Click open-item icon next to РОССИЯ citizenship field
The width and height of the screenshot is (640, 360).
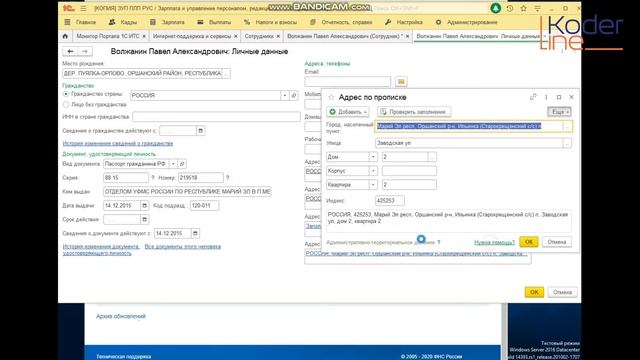293,96
